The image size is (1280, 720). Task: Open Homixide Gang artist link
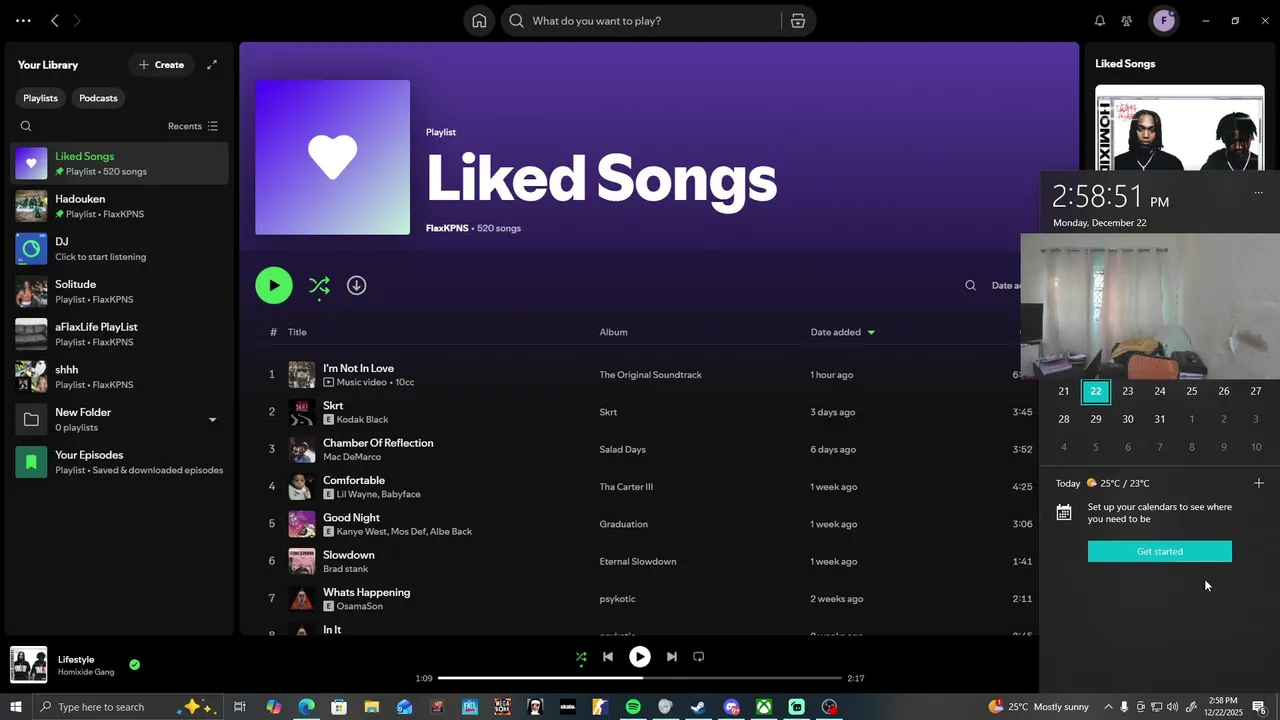coord(86,672)
